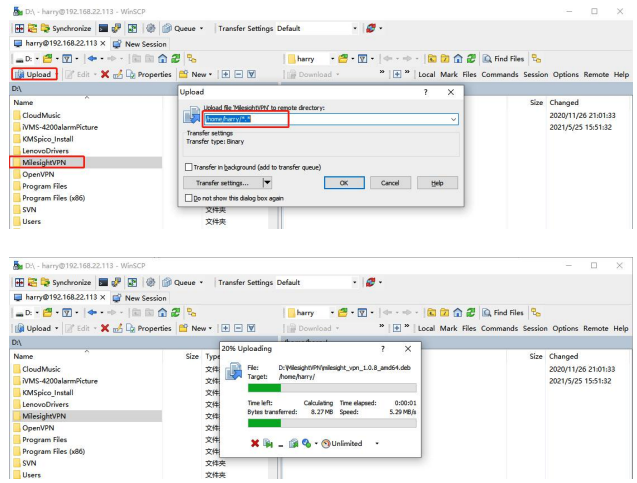Open terminal icon in bottom window toolbar

click(x=104, y=282)
